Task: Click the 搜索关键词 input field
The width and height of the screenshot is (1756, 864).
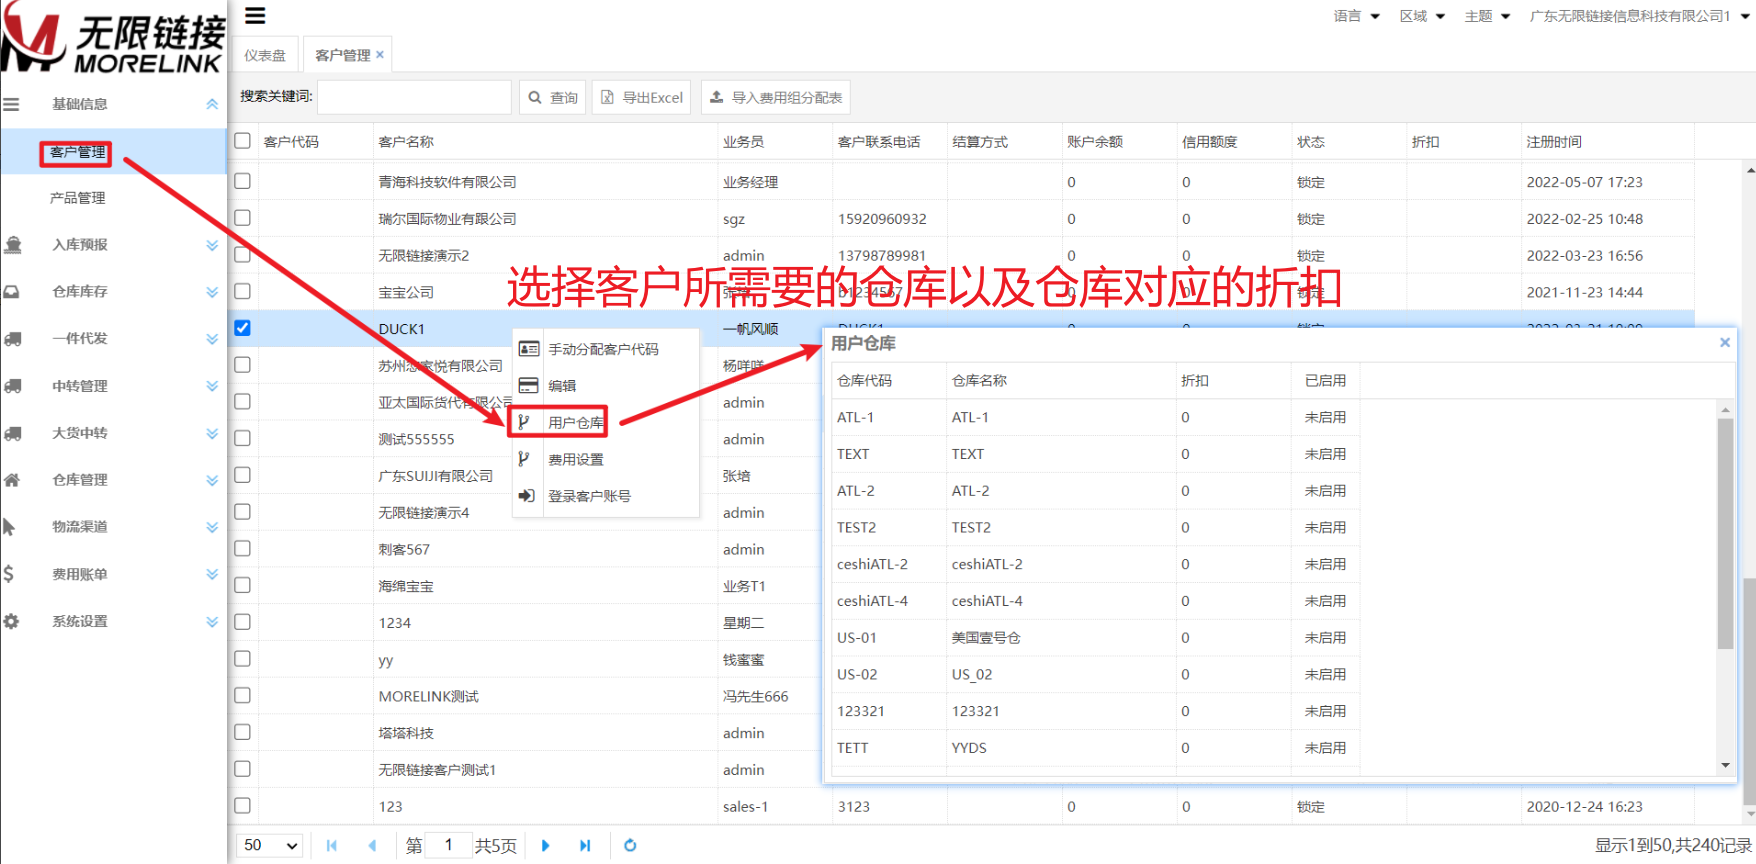Action: 414,97
